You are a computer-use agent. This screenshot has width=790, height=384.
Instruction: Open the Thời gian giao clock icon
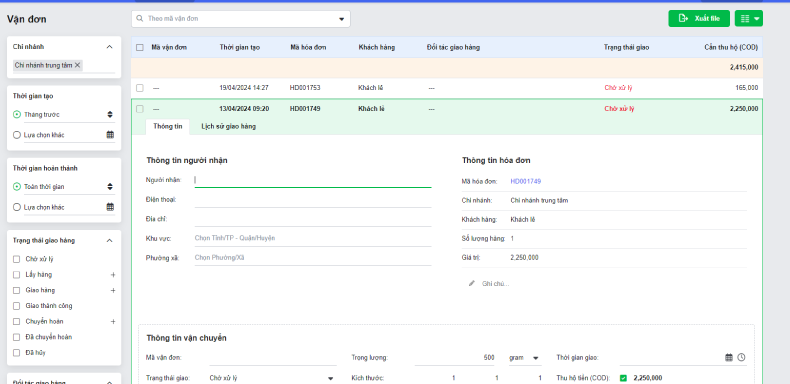(741, 357)
